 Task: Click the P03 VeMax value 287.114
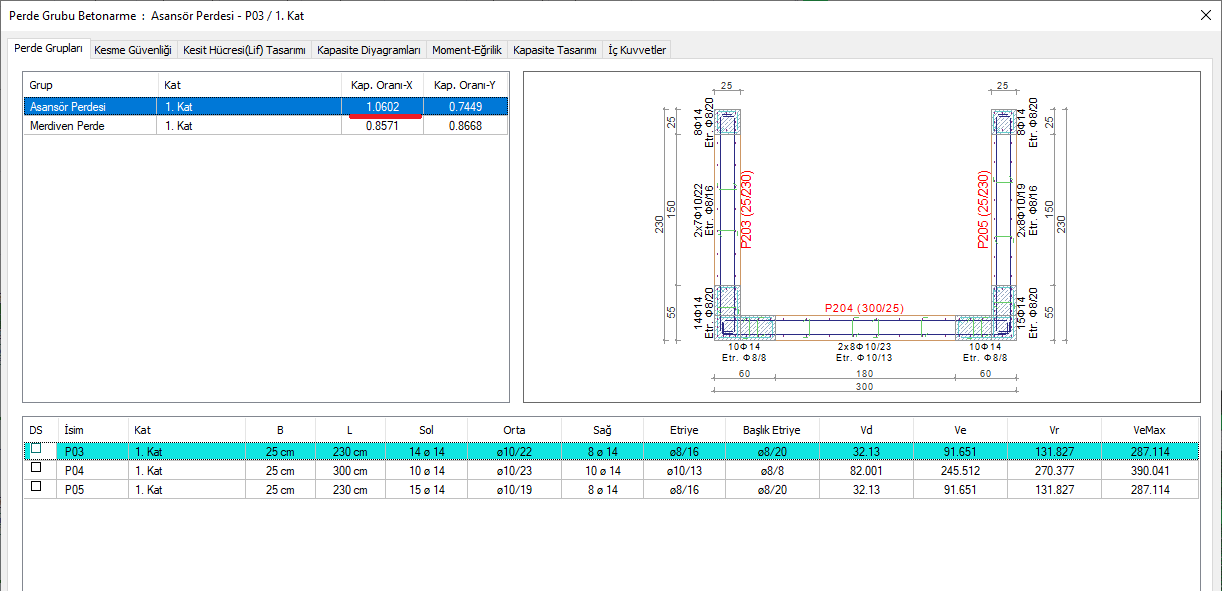pyautogui.click(x=1150, y=451)
